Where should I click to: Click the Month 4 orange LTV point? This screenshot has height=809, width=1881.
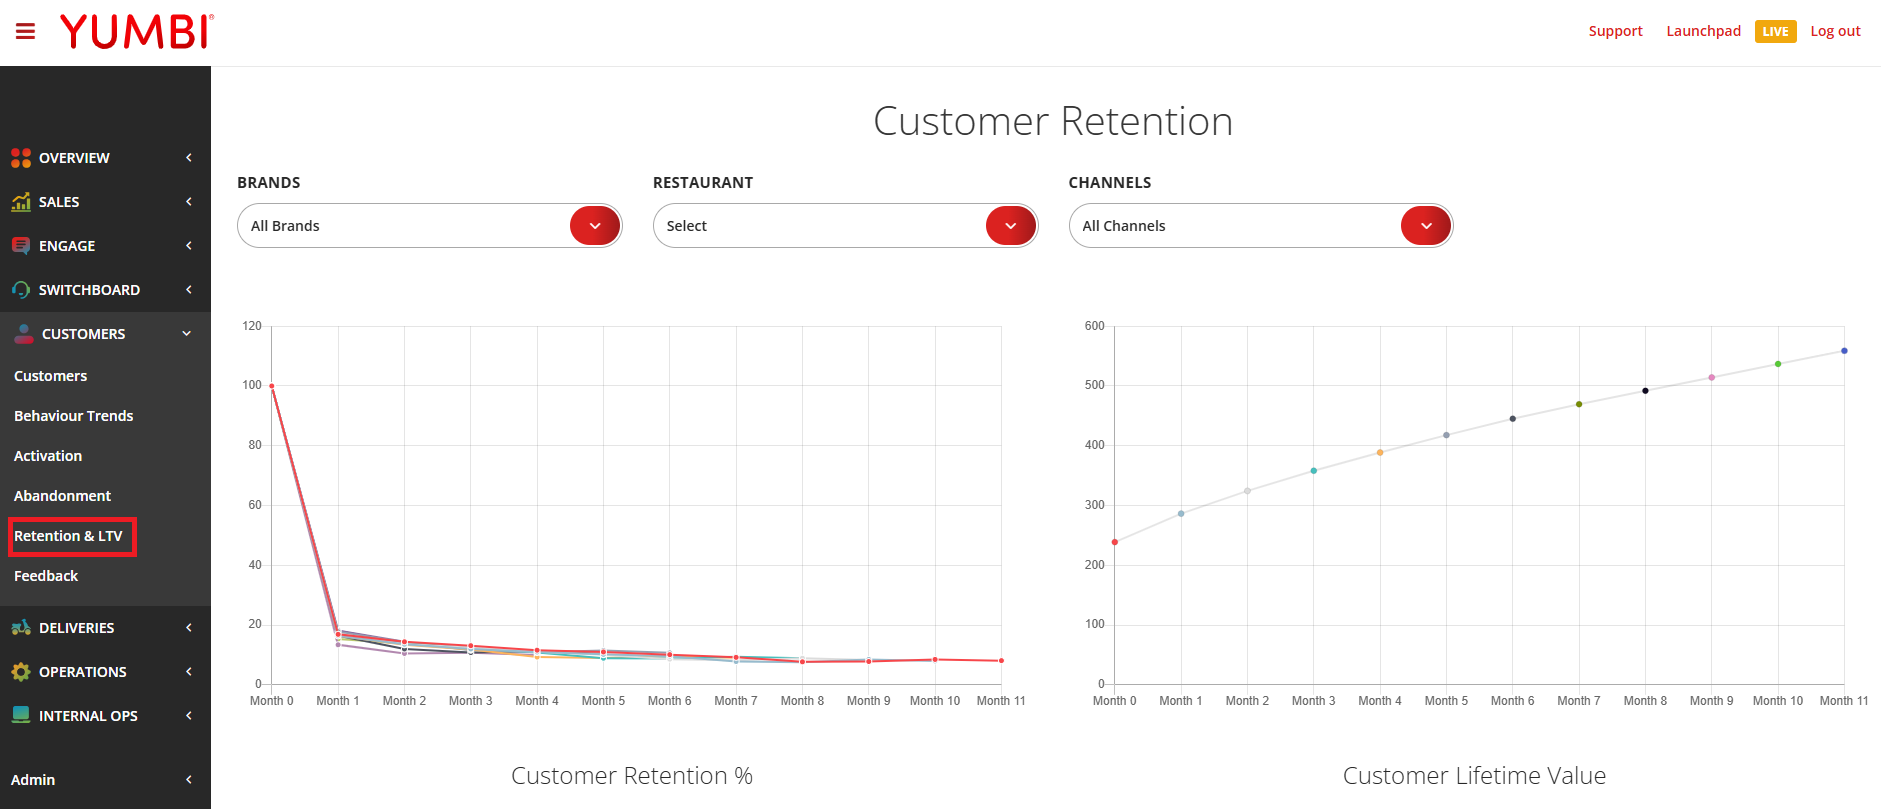click(1380, 453)
